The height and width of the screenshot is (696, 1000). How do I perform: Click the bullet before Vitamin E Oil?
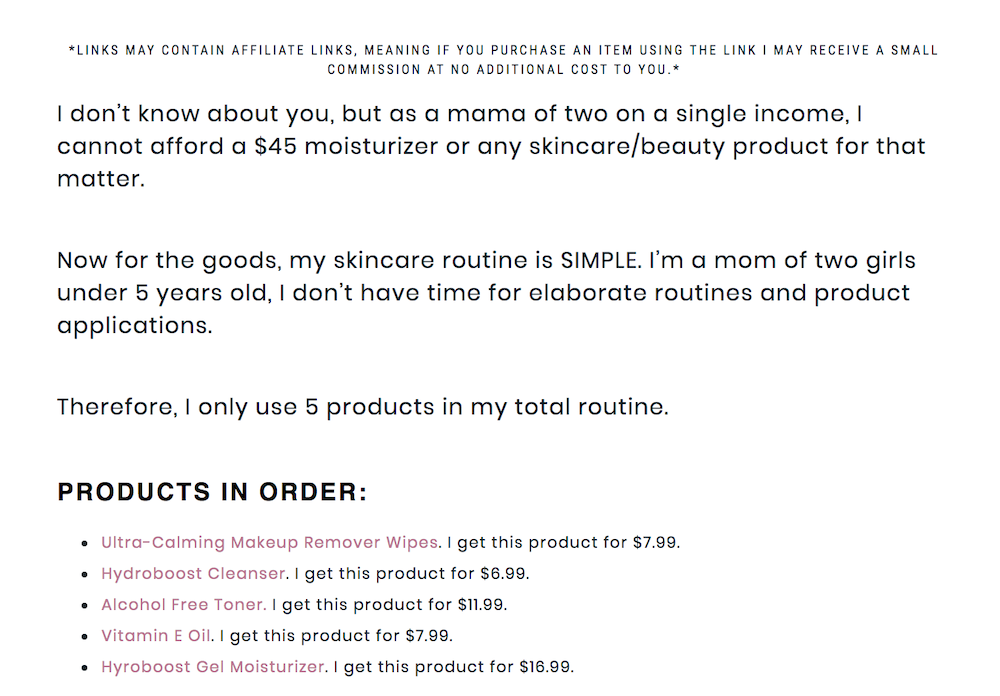click(x=85, y=637)
